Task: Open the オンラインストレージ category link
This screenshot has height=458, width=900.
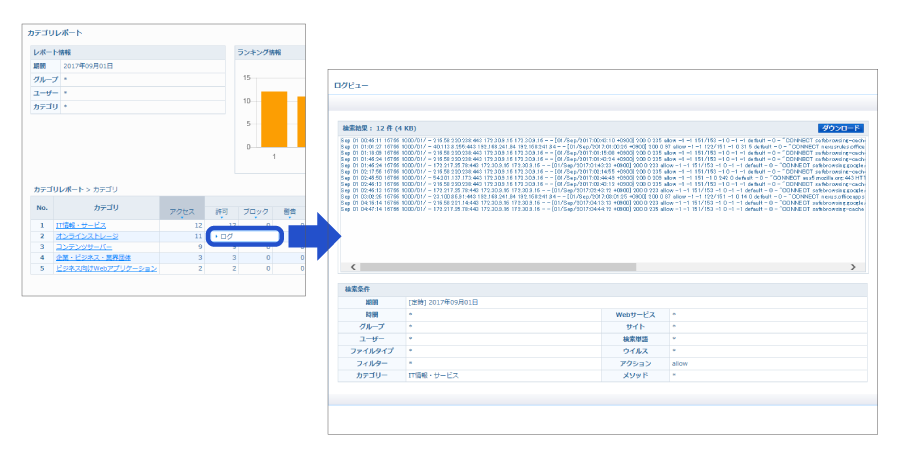Action: tap(86, 236)
